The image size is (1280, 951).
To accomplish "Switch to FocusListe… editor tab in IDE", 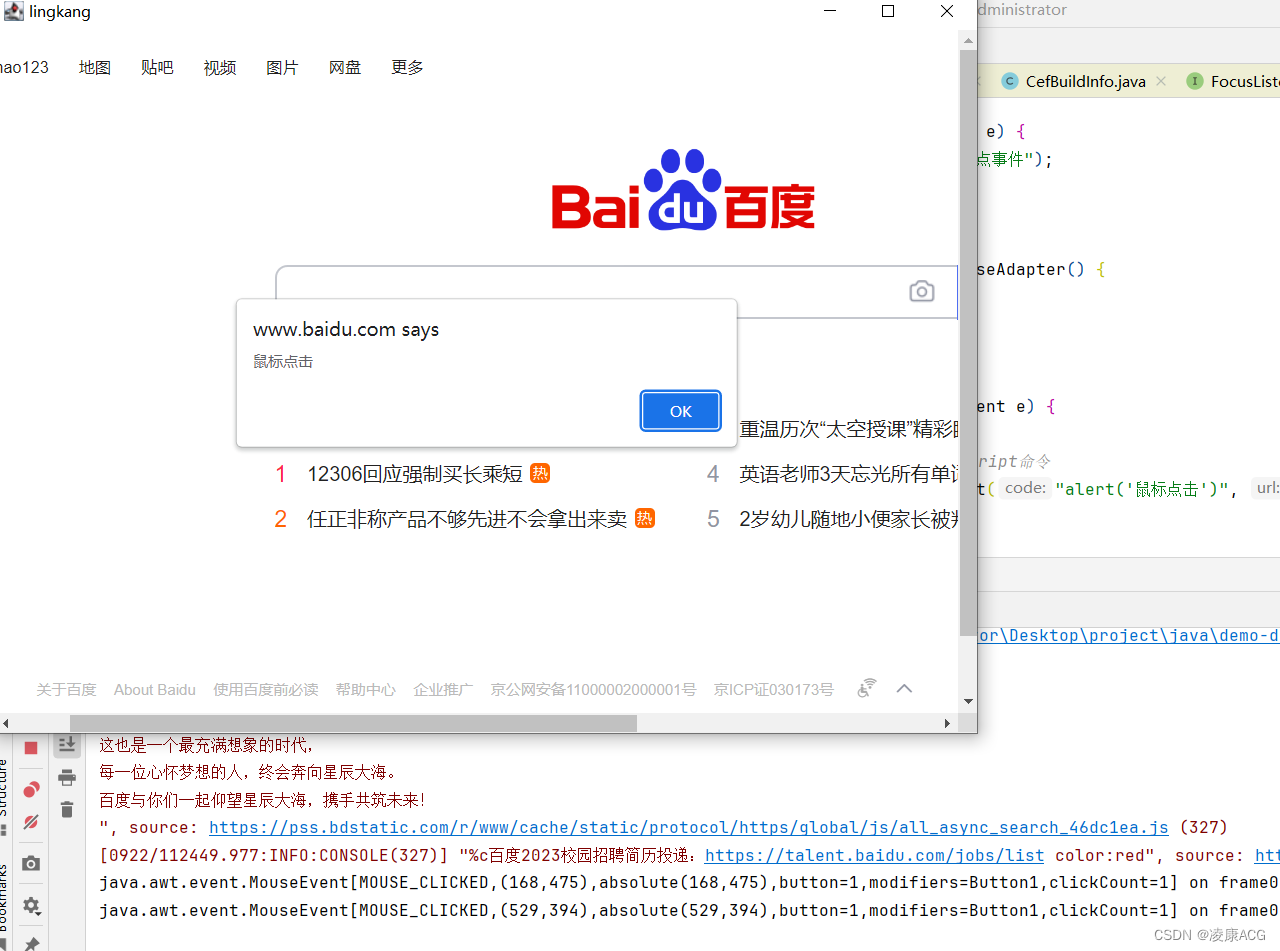I will click(x=1234, y=81).
